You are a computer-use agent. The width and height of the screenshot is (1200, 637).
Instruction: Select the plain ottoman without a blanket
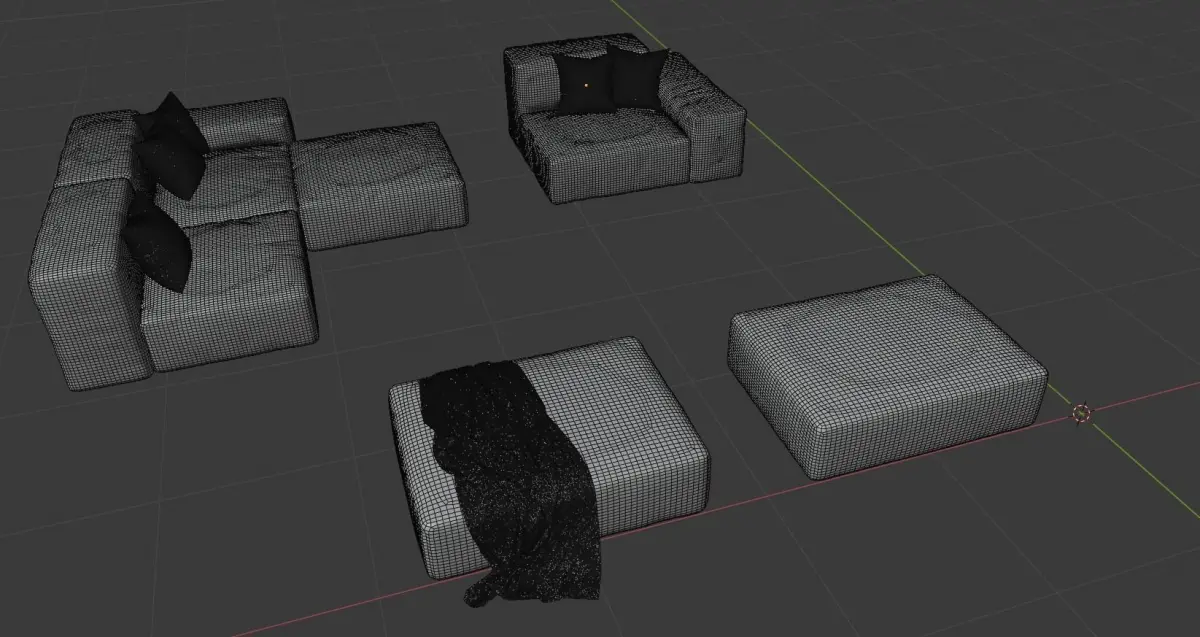tap(886, 379)
